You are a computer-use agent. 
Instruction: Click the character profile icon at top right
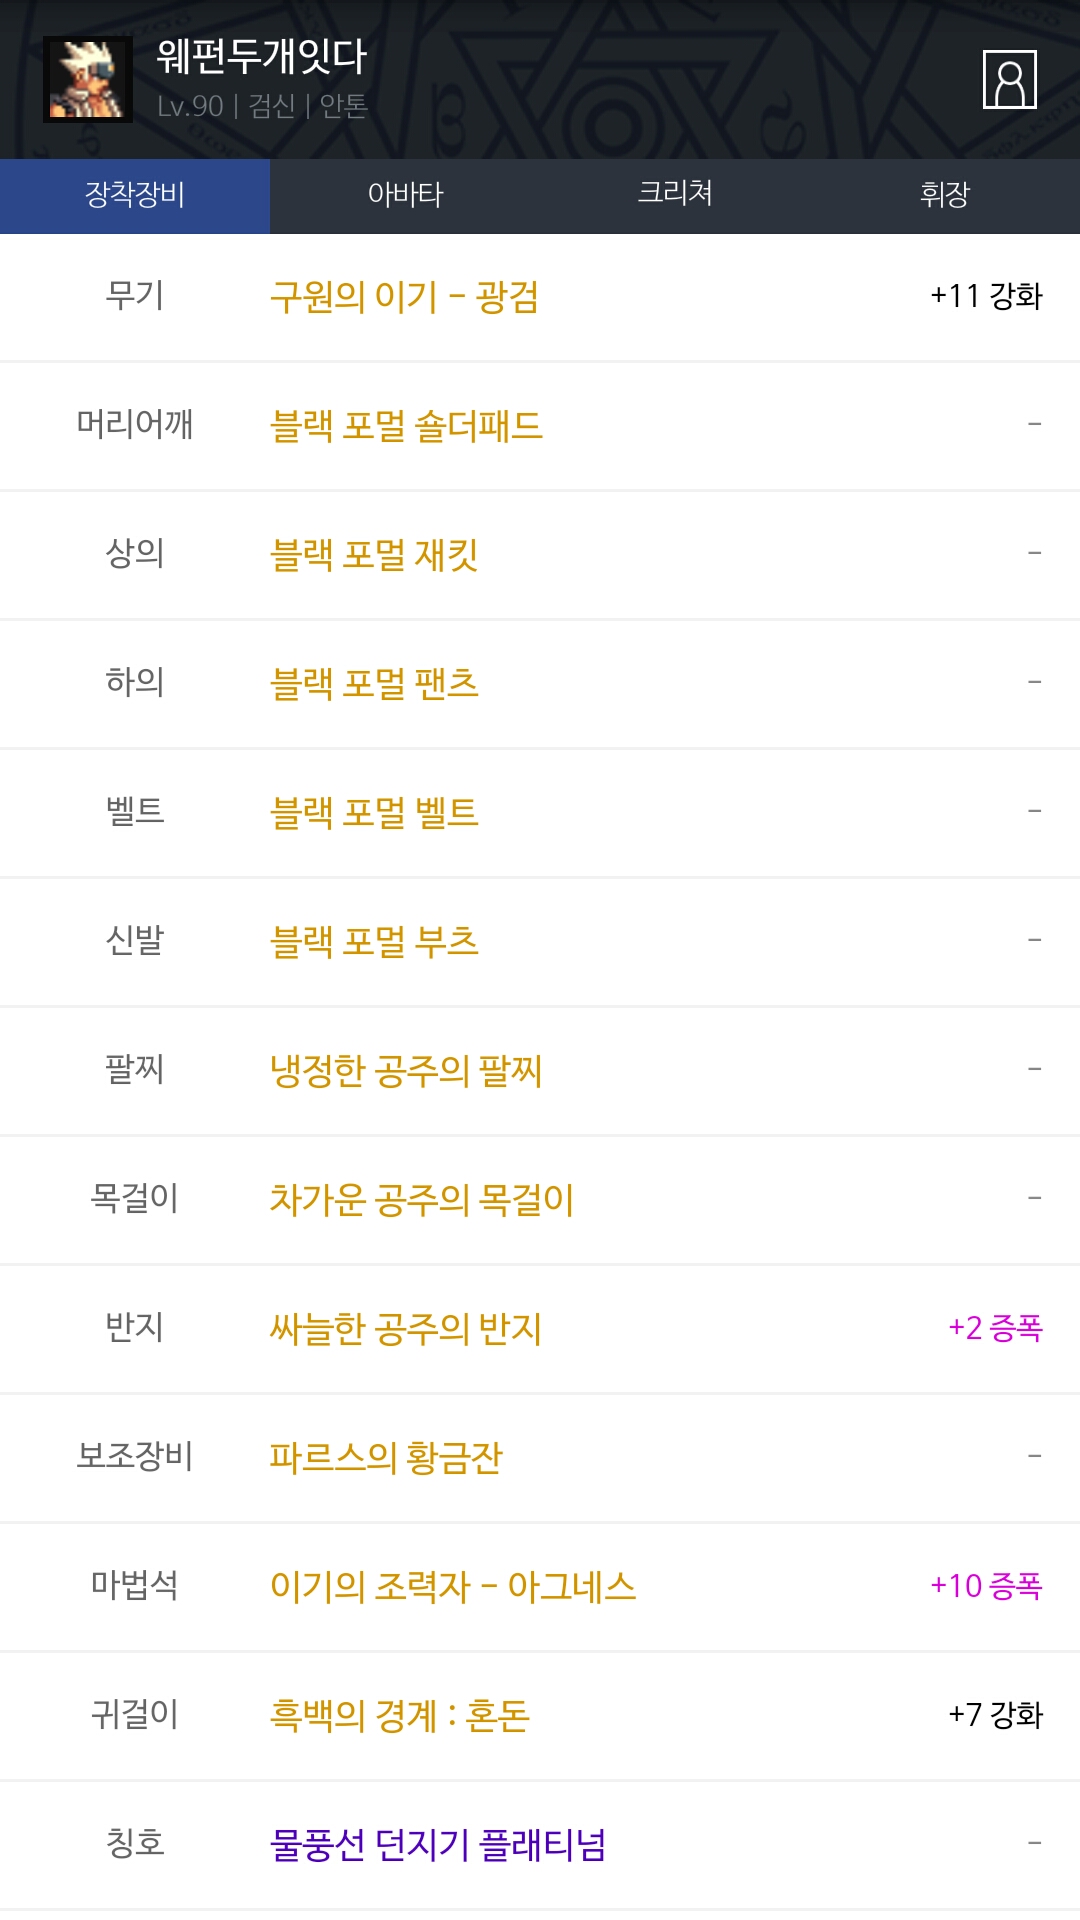(1009, 79)
